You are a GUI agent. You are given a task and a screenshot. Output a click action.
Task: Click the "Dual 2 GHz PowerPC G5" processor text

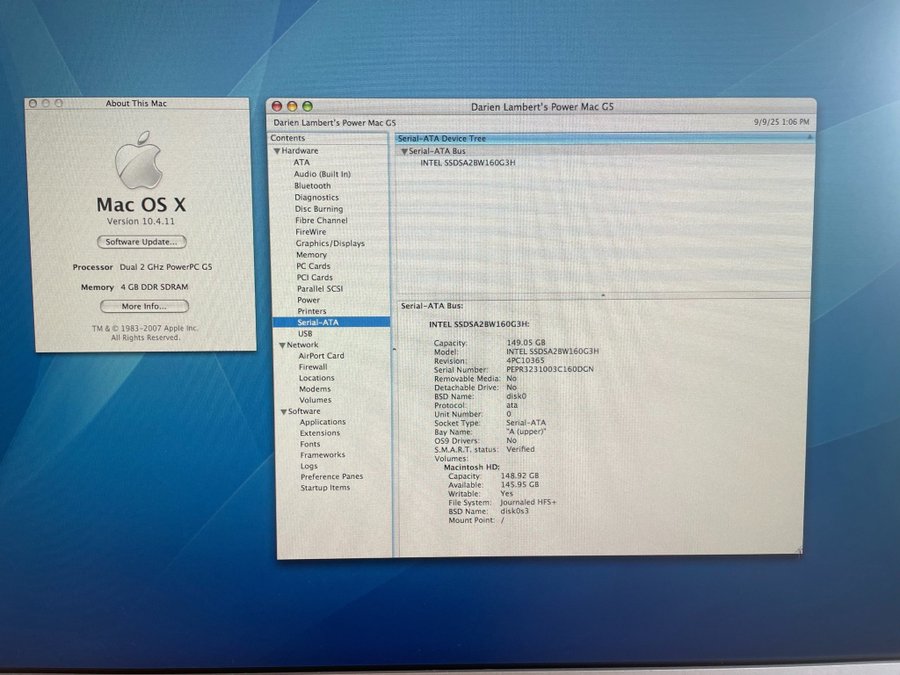tap(166, 267)
